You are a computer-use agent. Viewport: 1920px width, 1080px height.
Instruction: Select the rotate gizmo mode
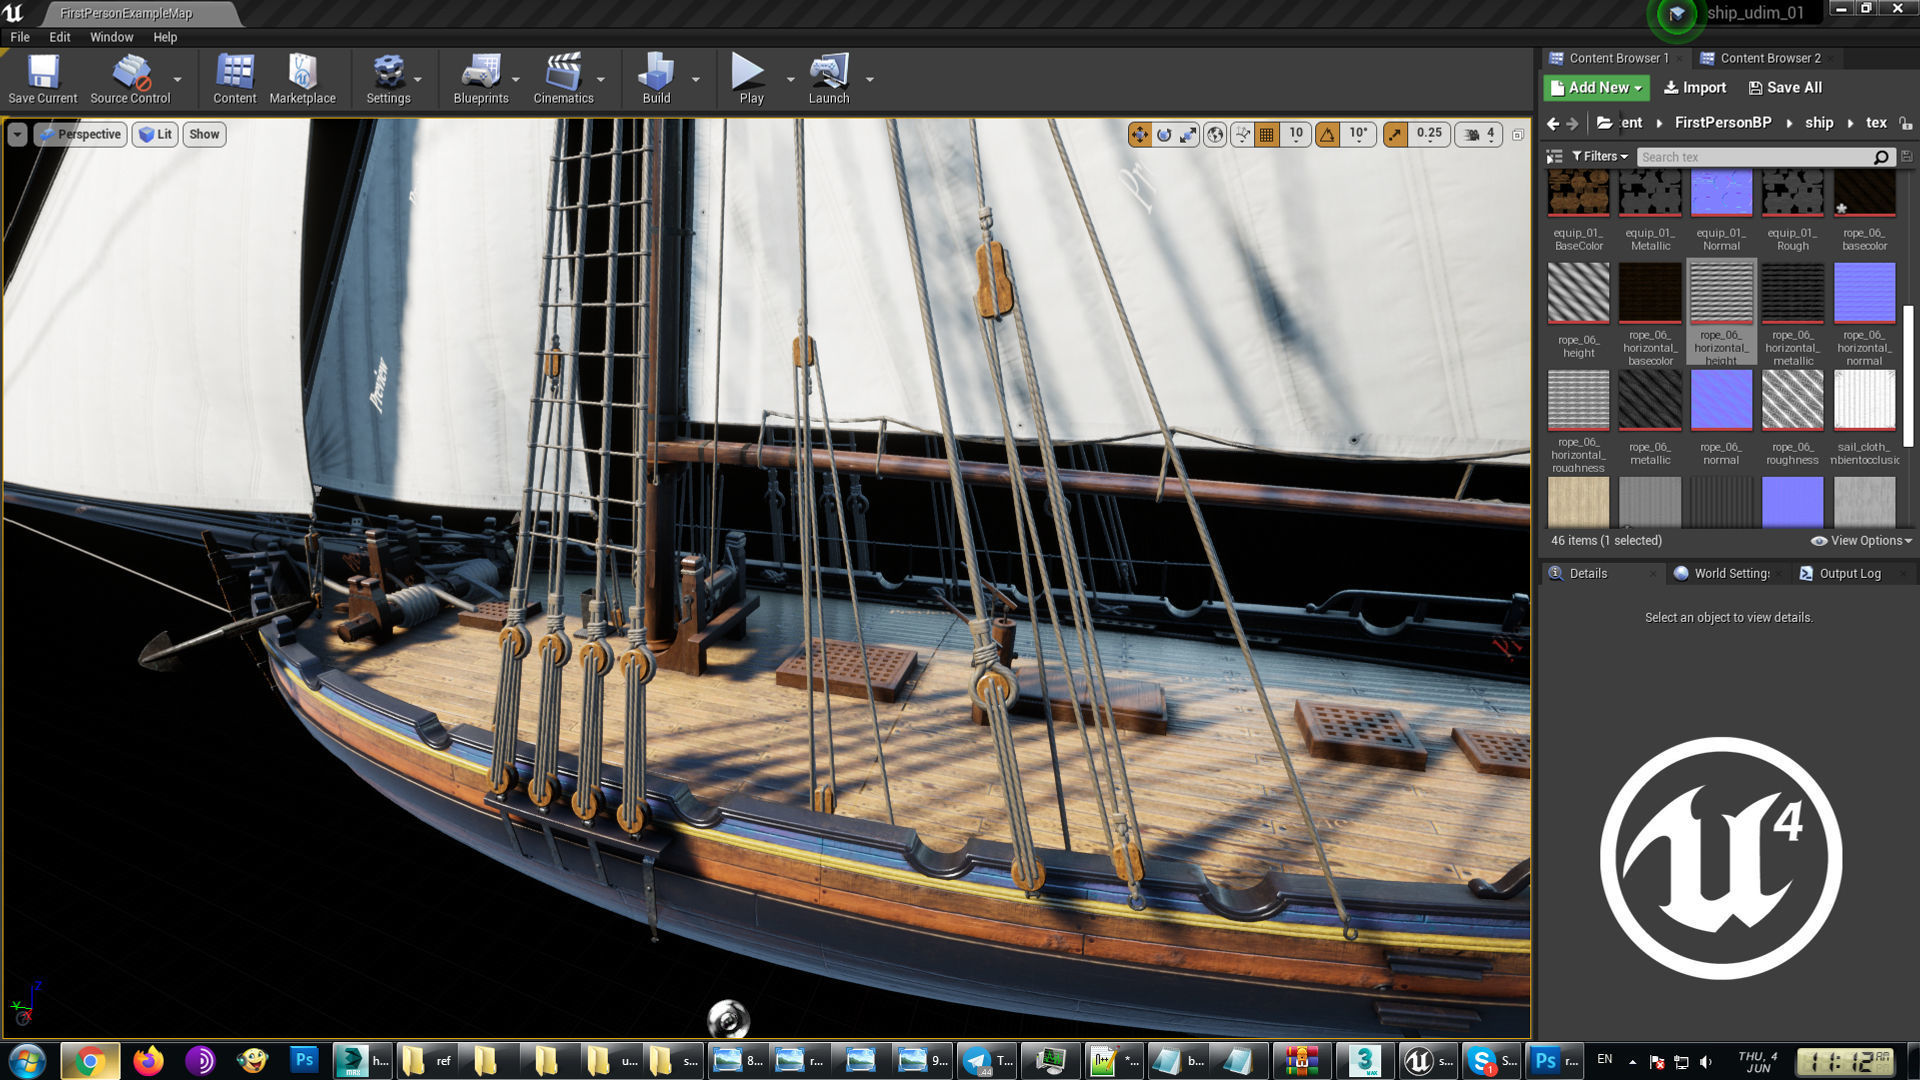[x=1164, y=134]
